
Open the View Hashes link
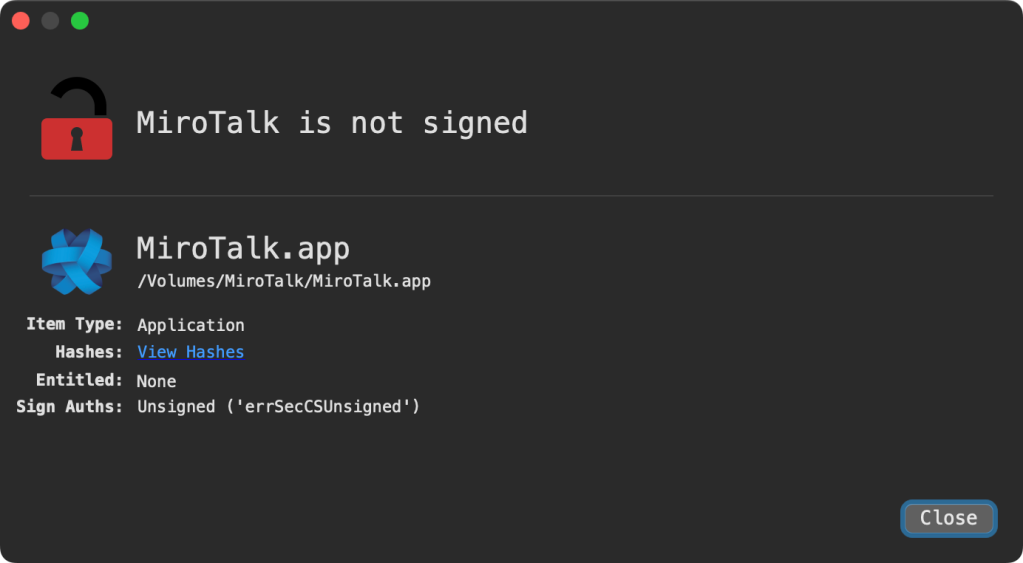[x=190, y=352]
